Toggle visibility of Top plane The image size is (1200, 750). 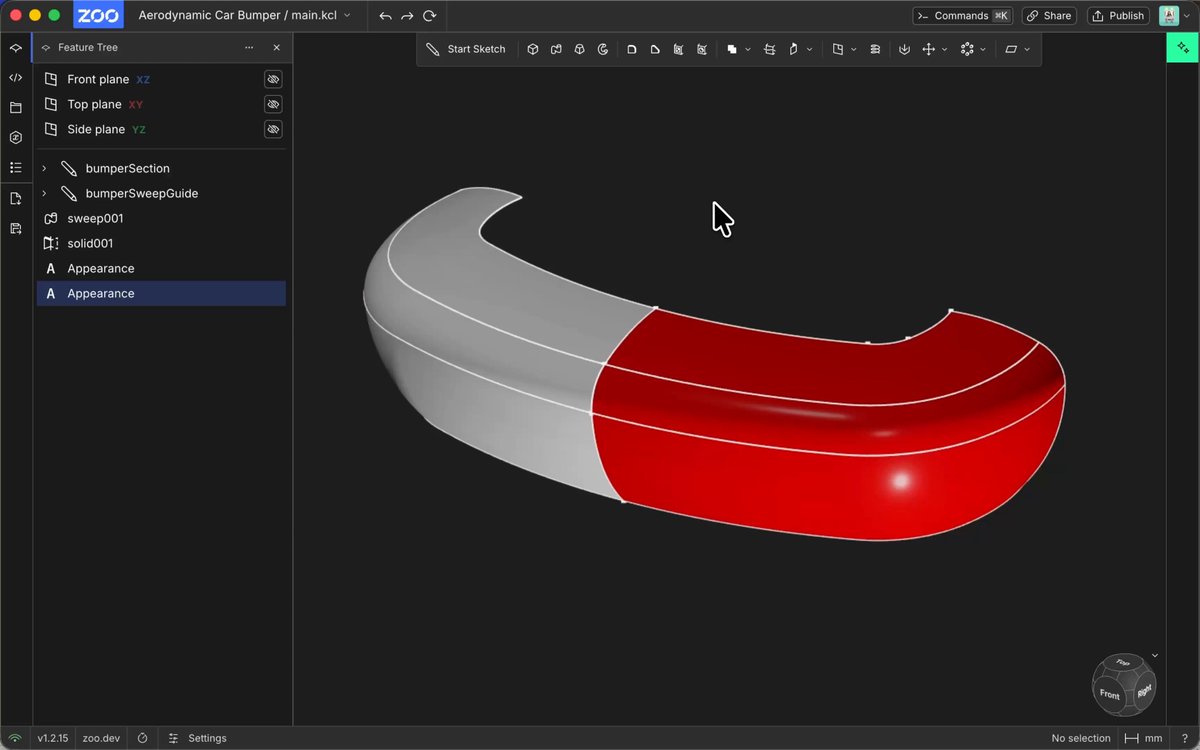coord(273,104)
